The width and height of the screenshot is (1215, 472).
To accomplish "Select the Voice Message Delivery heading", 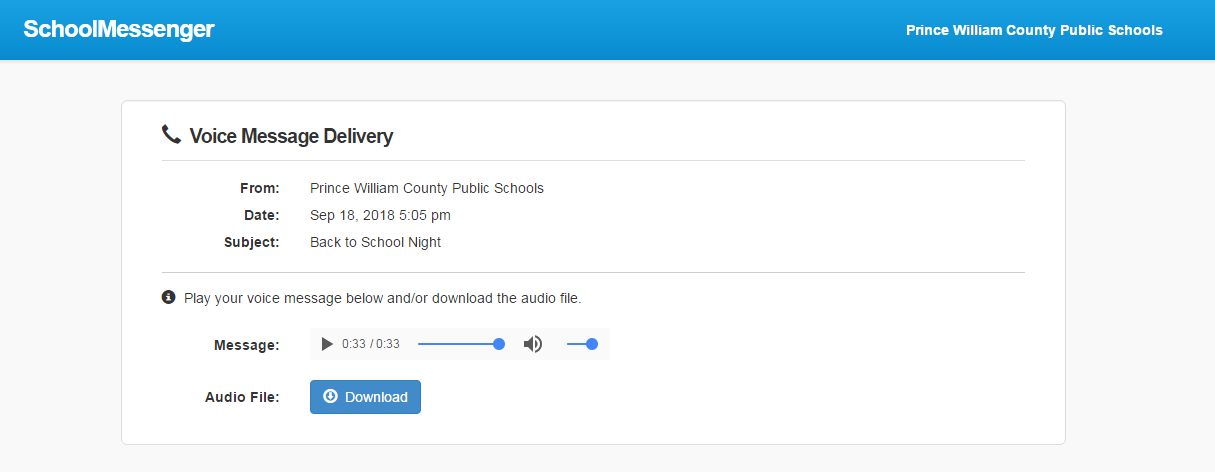I will (291, 136).
